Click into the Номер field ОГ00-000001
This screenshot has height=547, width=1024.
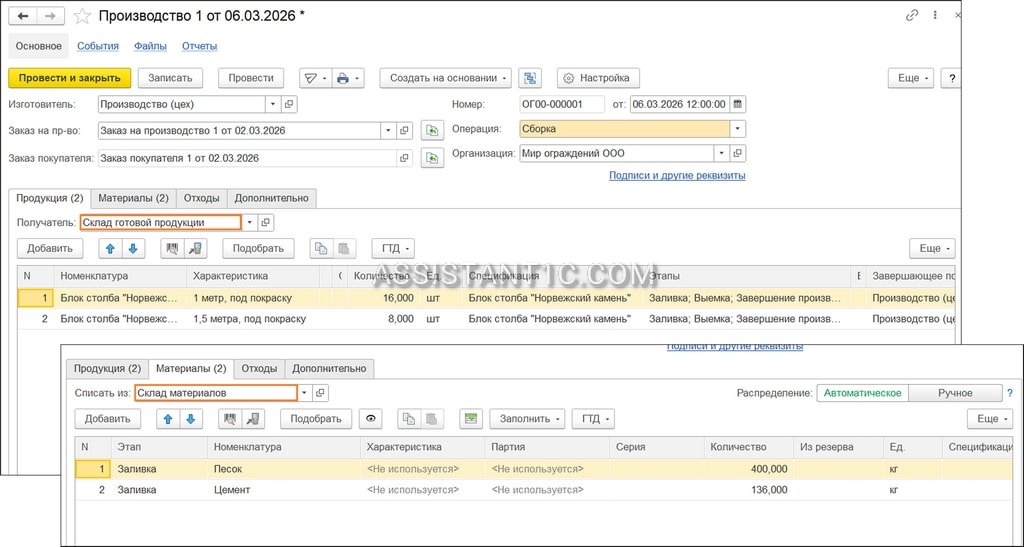(562, 104)
